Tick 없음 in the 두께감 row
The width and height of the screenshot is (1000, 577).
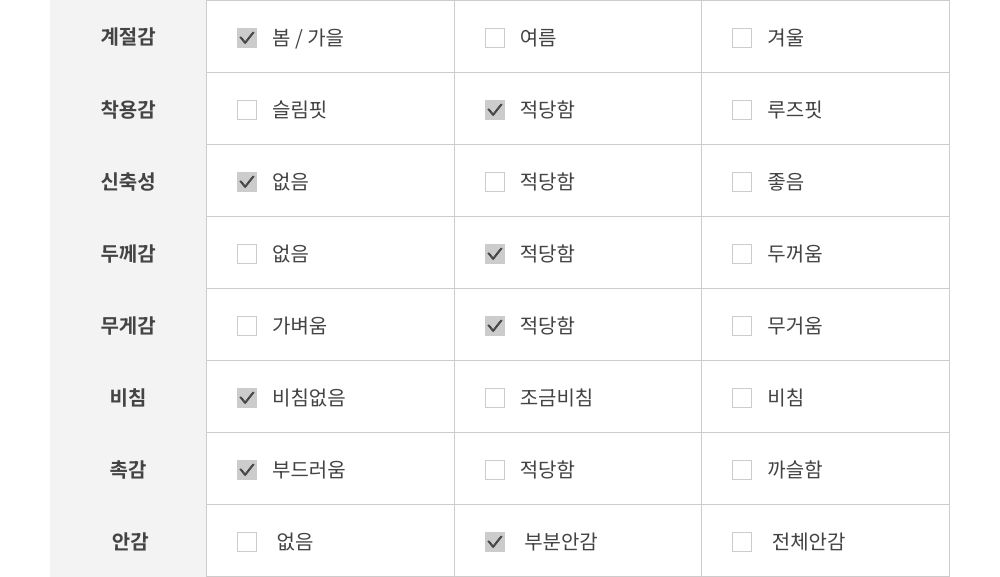click(247, 254)
